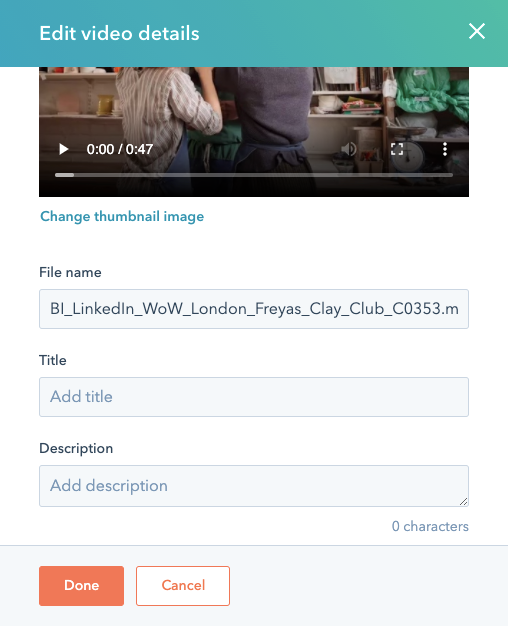Screen dimensions: 508x626
Task: Grab the description field resize handle
Action: pyautogui.click(x=463, y=501)
